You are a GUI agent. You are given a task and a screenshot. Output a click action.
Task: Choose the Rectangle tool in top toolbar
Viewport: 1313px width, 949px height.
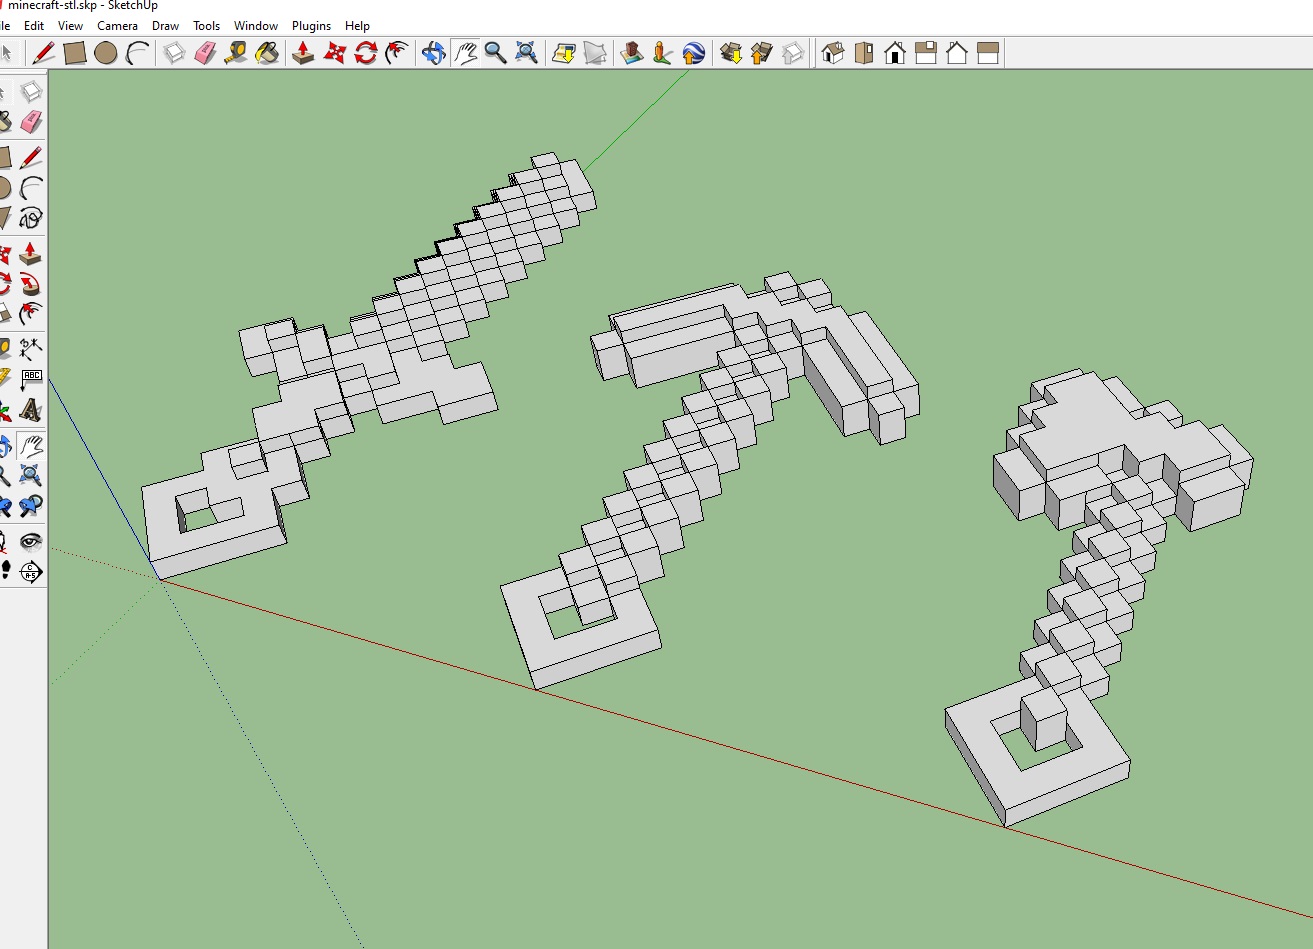tap(75, 53)
